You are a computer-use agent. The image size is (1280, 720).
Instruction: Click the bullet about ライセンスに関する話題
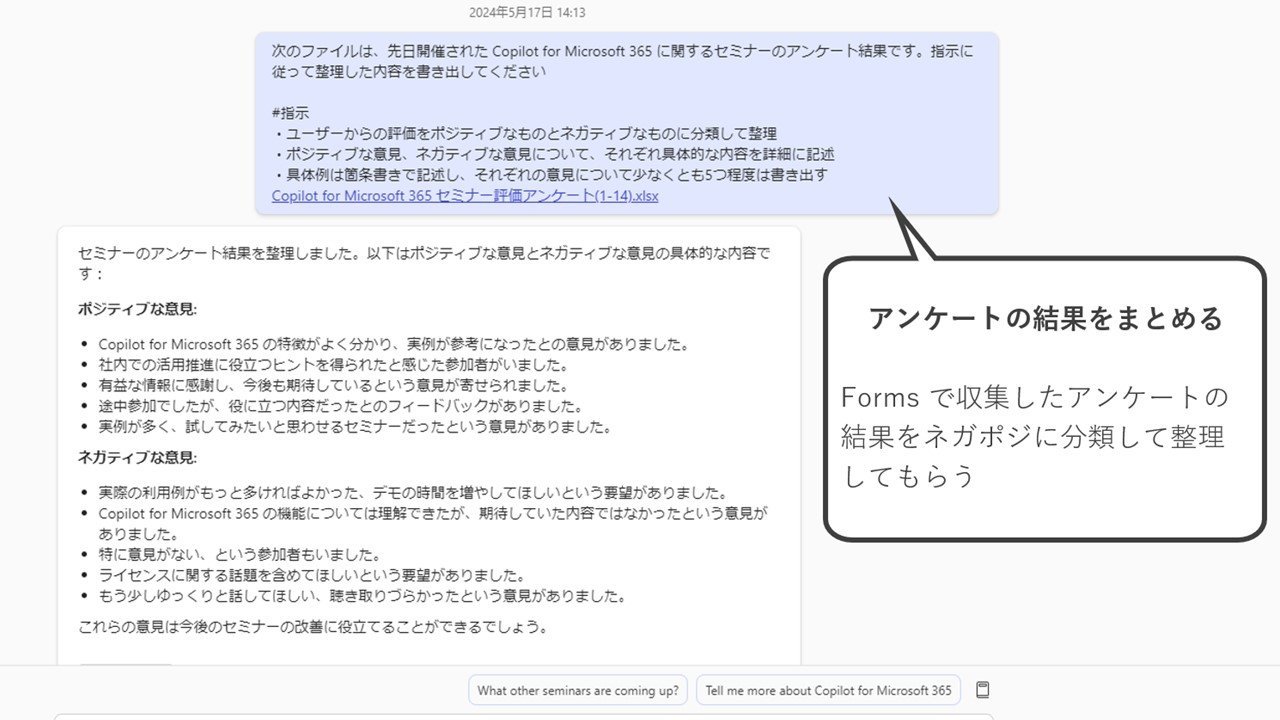311,576
